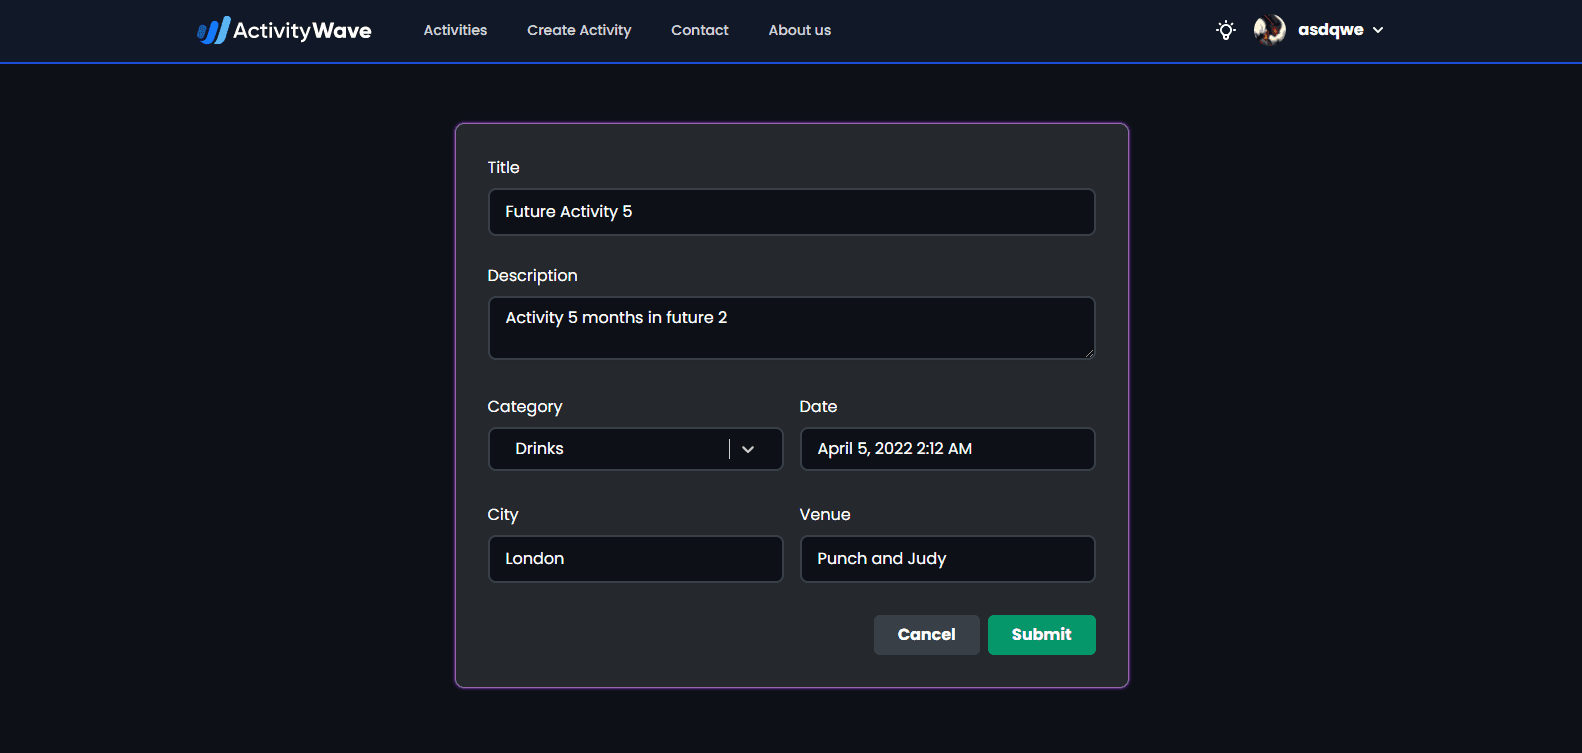Open the Create Activity page
The image size is (1582, 753).
click(579, 30)
